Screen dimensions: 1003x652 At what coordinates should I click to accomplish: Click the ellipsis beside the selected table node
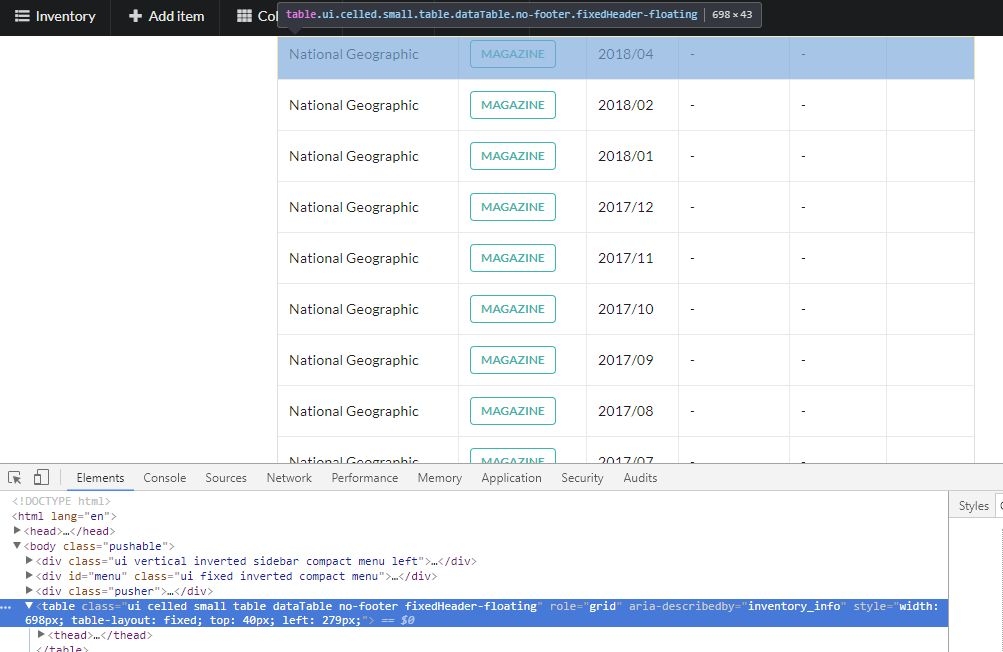pos(6,607)
